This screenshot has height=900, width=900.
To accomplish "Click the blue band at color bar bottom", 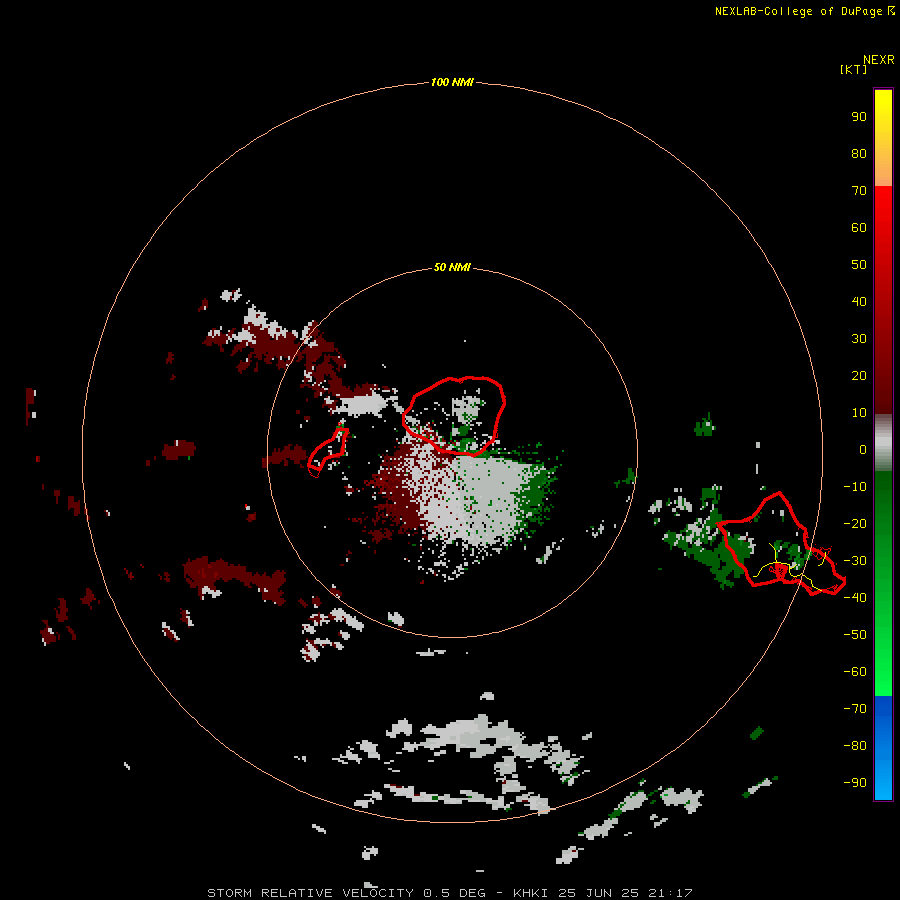I will 883,747.
